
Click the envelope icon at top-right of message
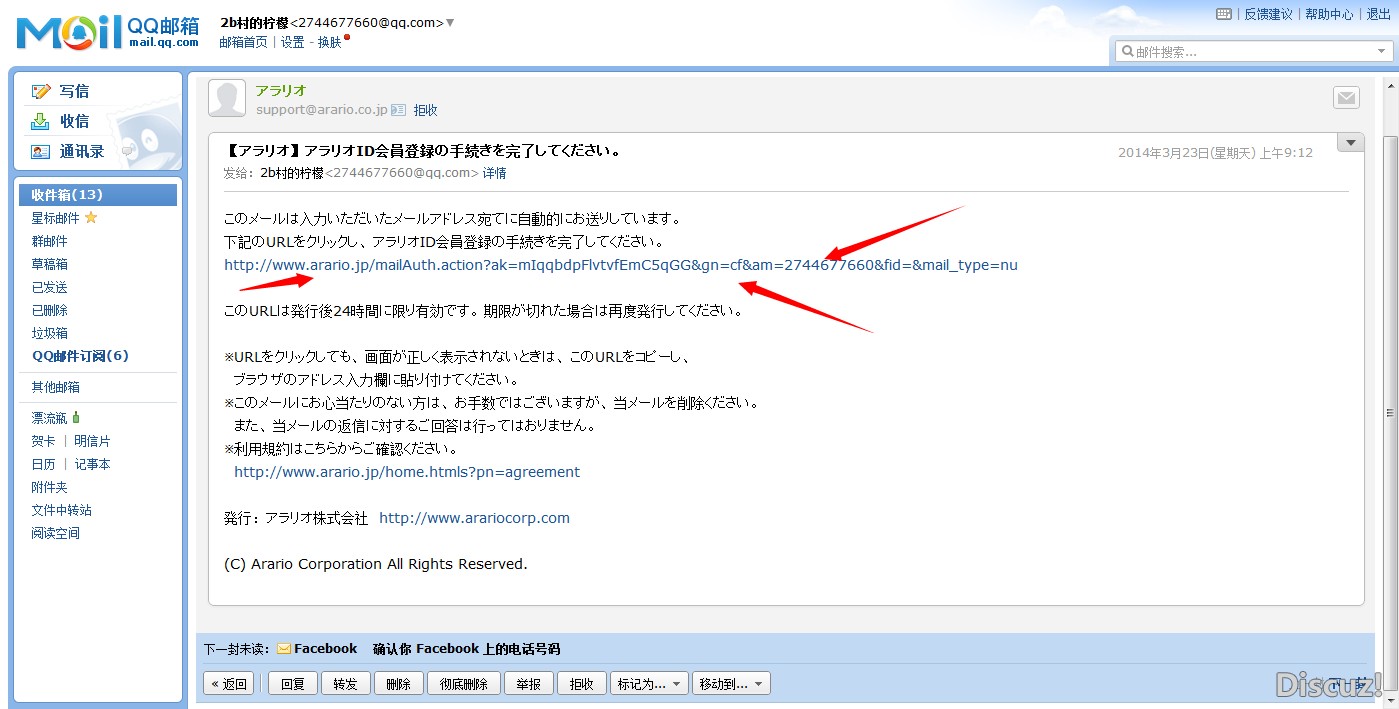(1346, 98)
